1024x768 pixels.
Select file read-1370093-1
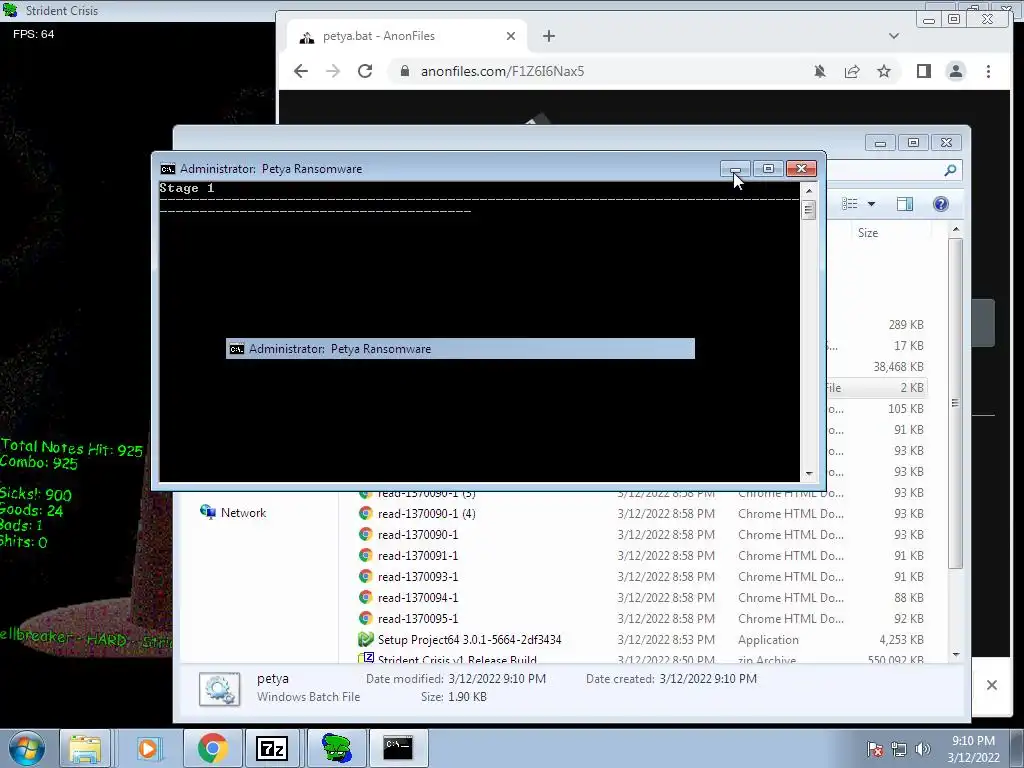418,576
